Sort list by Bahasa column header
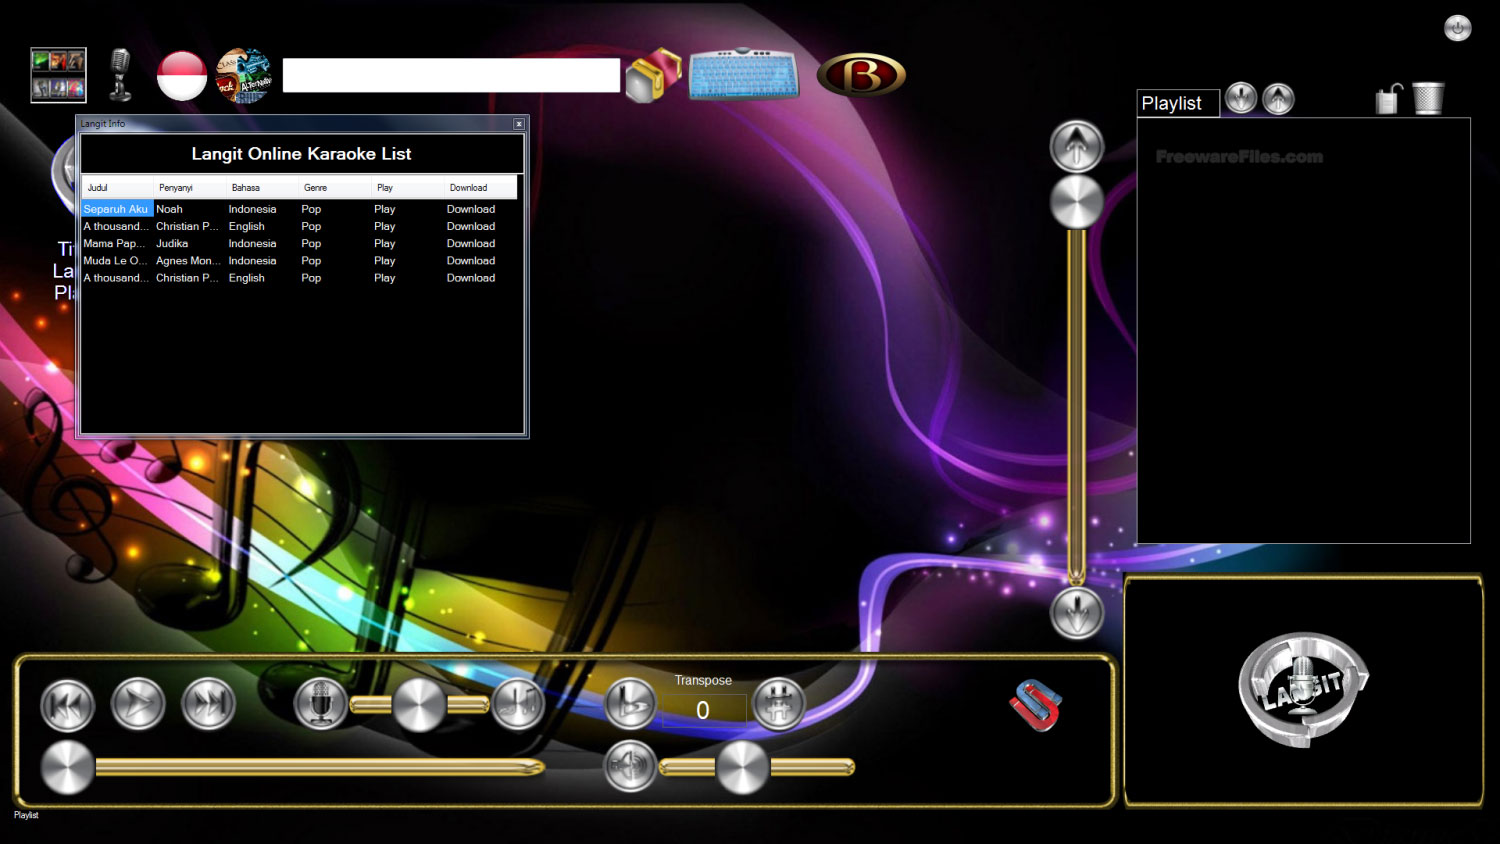1500x844 pixels. point(262,187)
